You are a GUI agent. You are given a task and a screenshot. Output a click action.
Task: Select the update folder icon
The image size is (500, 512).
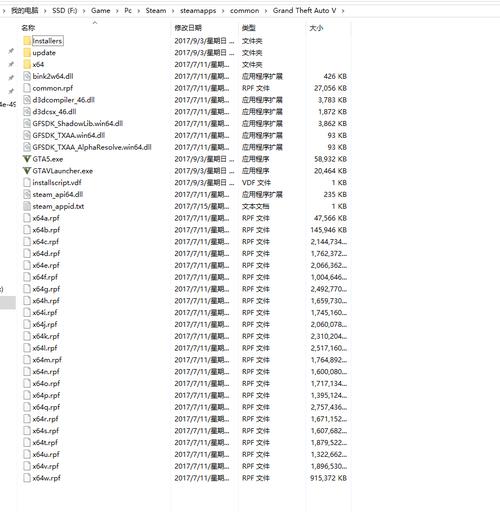(27, 53)
